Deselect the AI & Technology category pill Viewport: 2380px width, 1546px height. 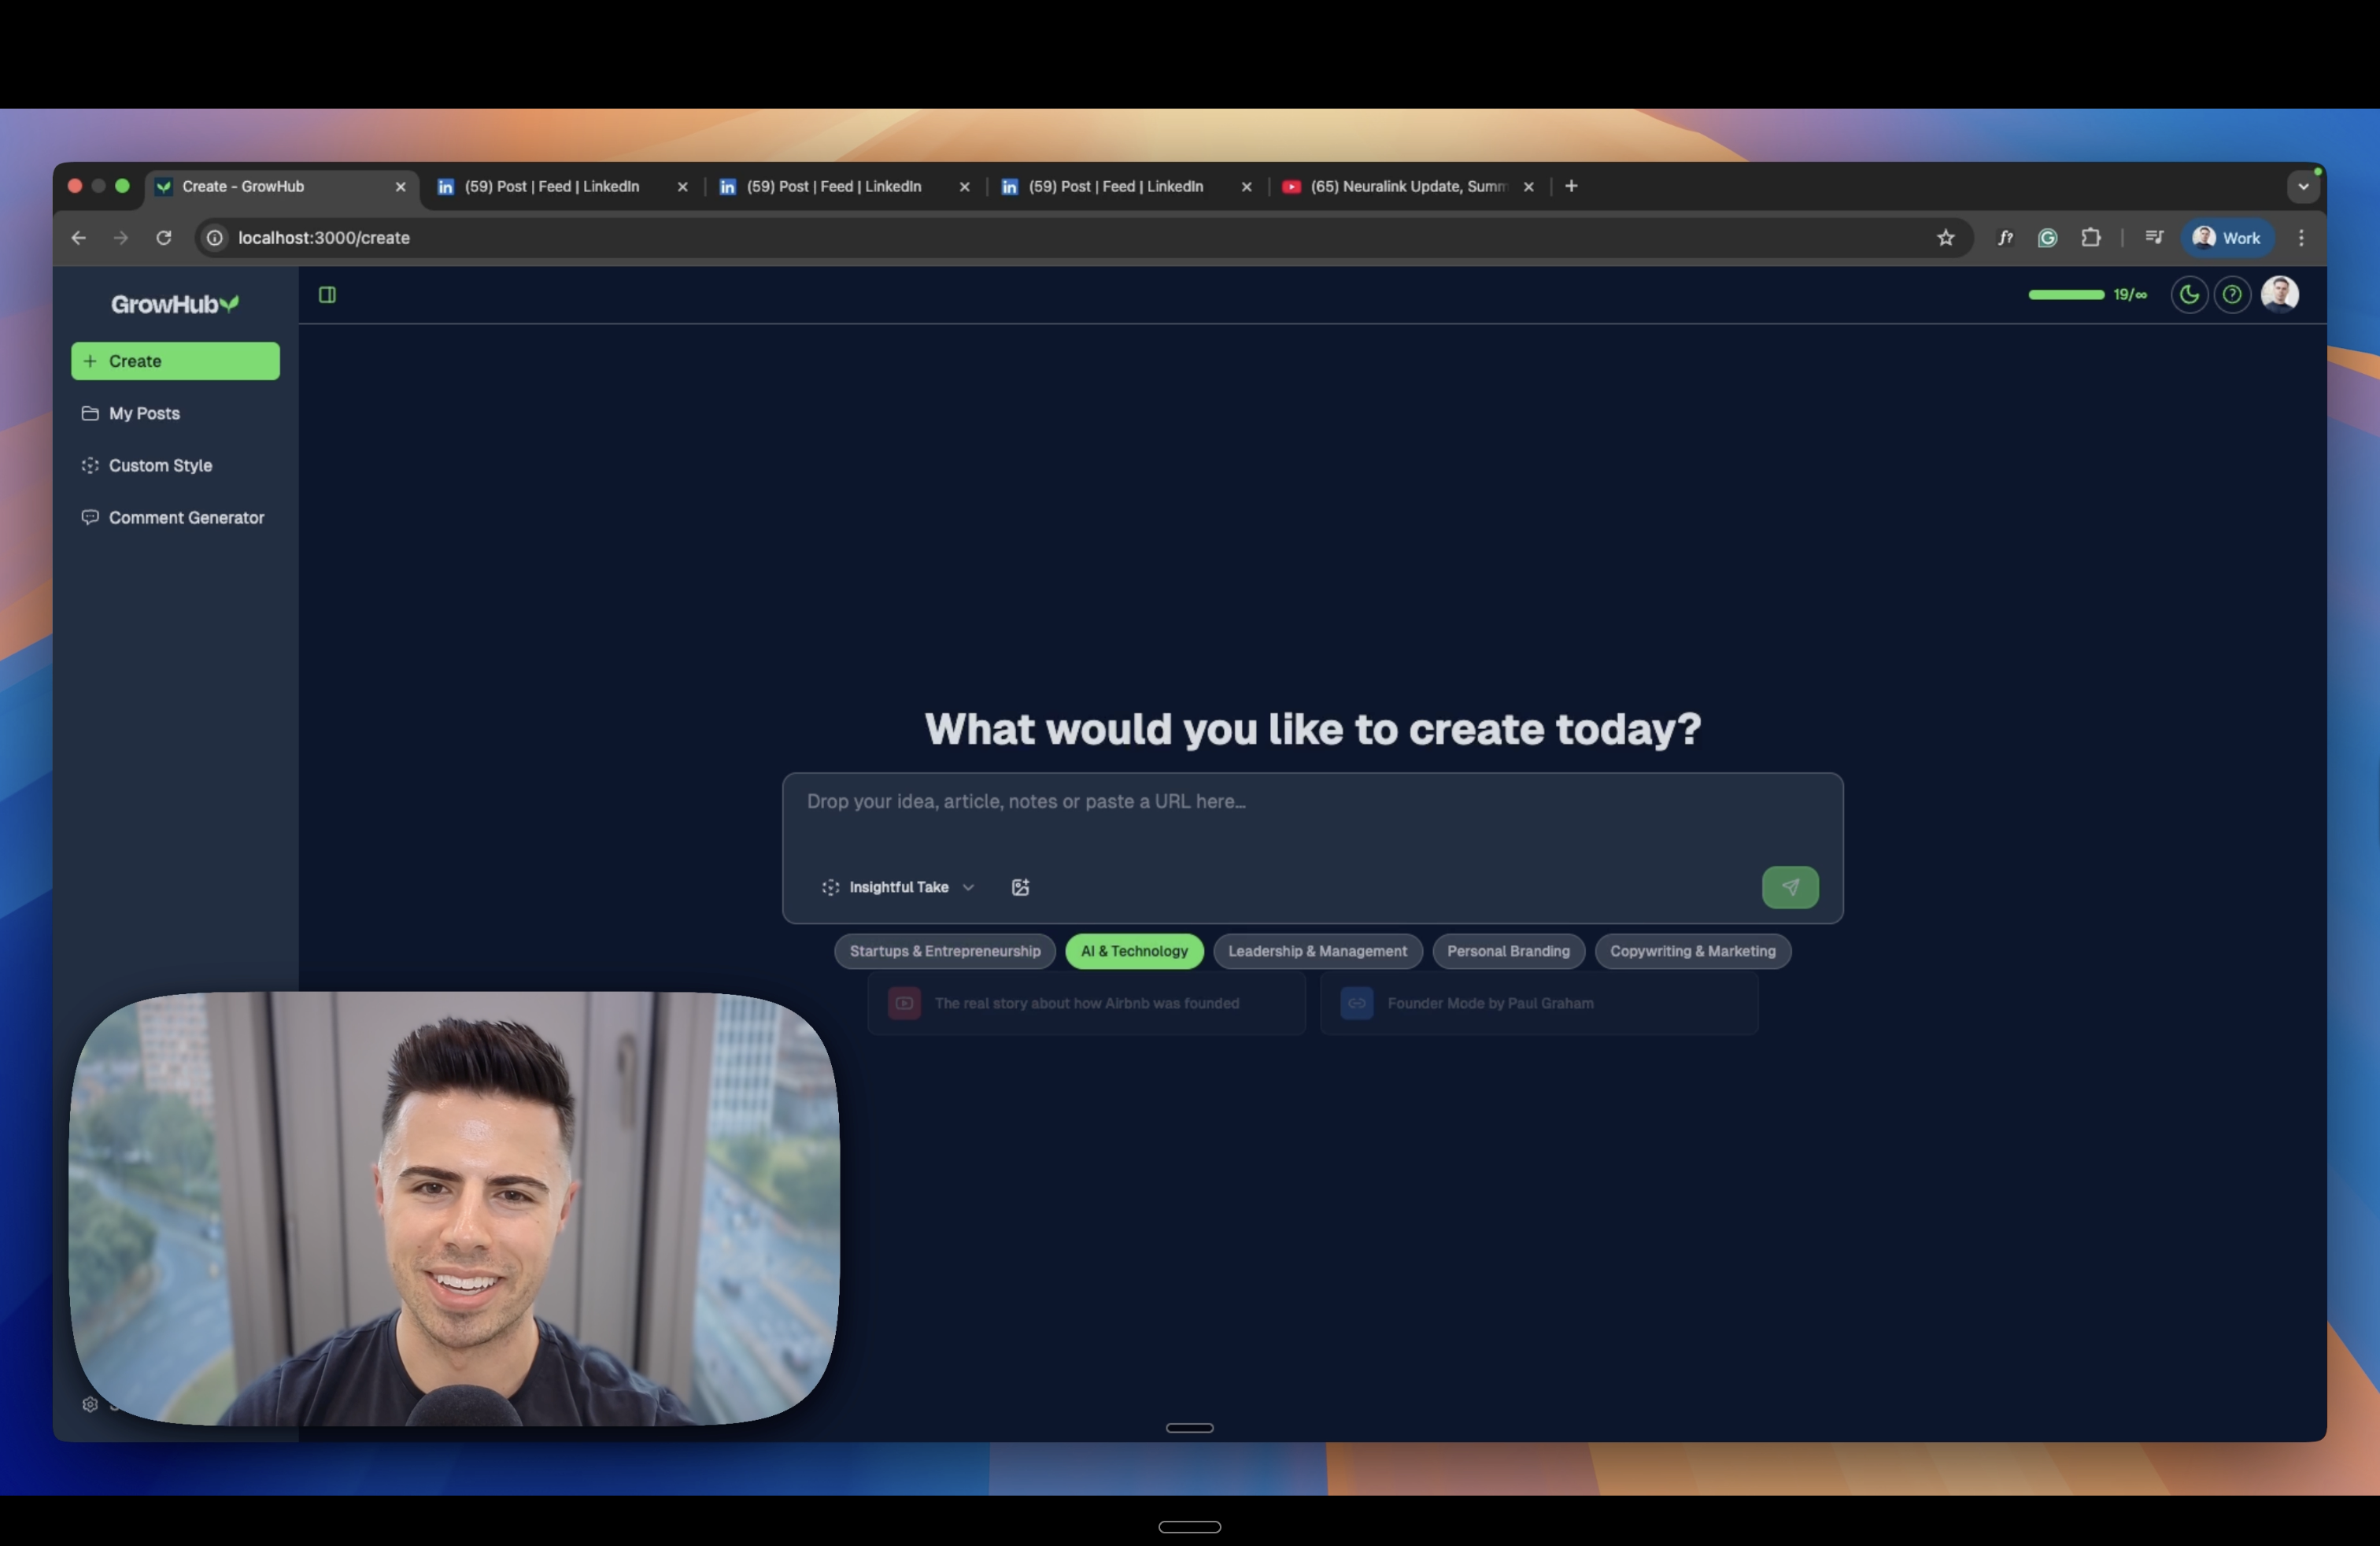pos(1134,951)
